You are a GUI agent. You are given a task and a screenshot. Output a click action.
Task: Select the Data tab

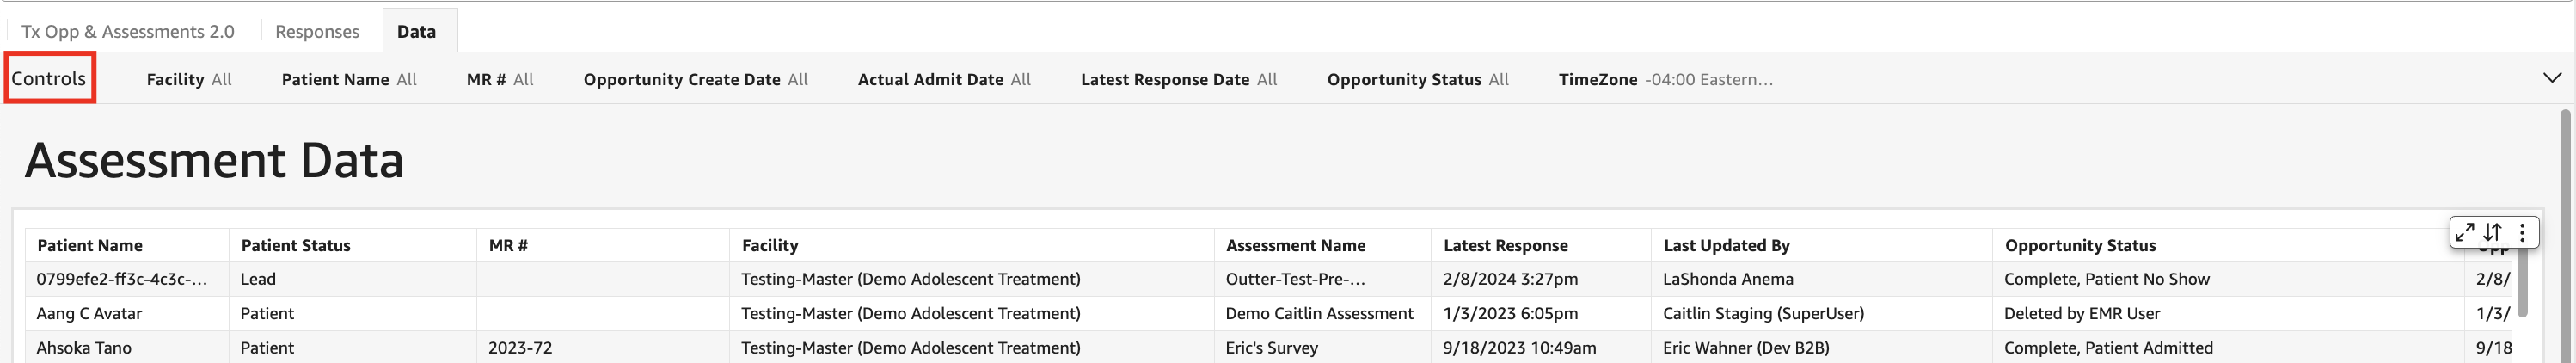click(x=416, y=31)
